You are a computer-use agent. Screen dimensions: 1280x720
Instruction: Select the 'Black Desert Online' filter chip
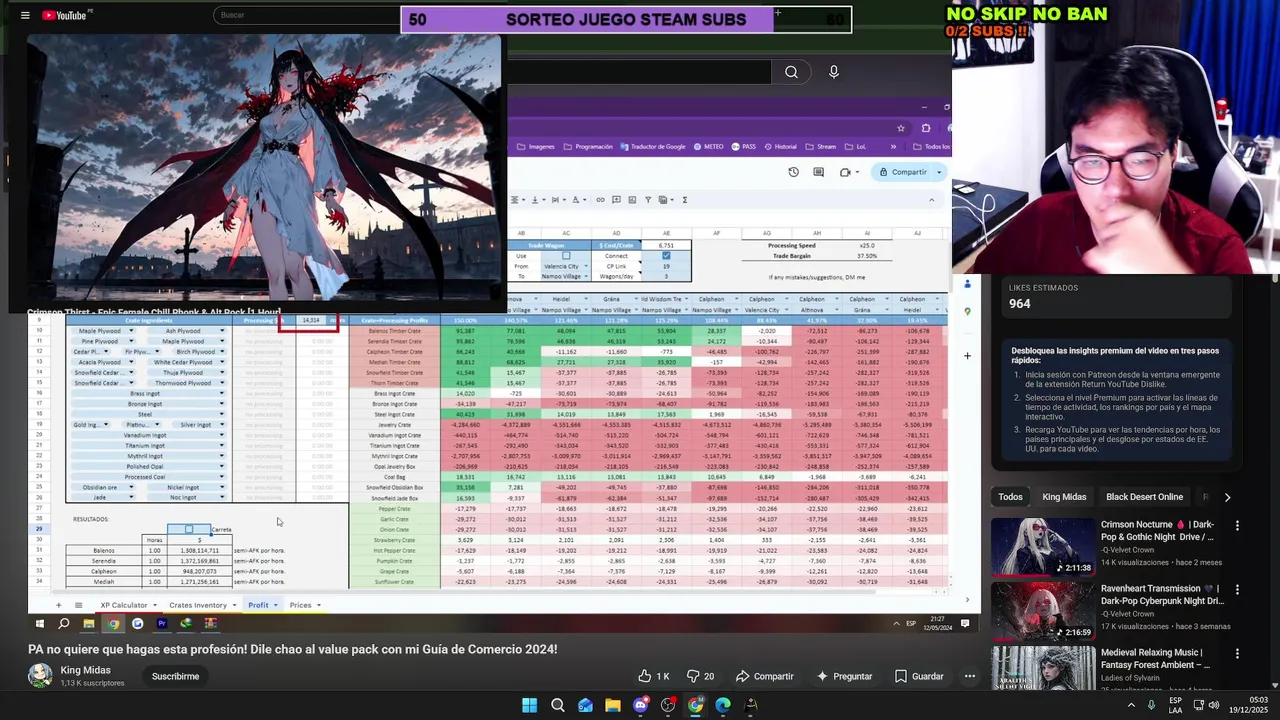pos(1144,497)
